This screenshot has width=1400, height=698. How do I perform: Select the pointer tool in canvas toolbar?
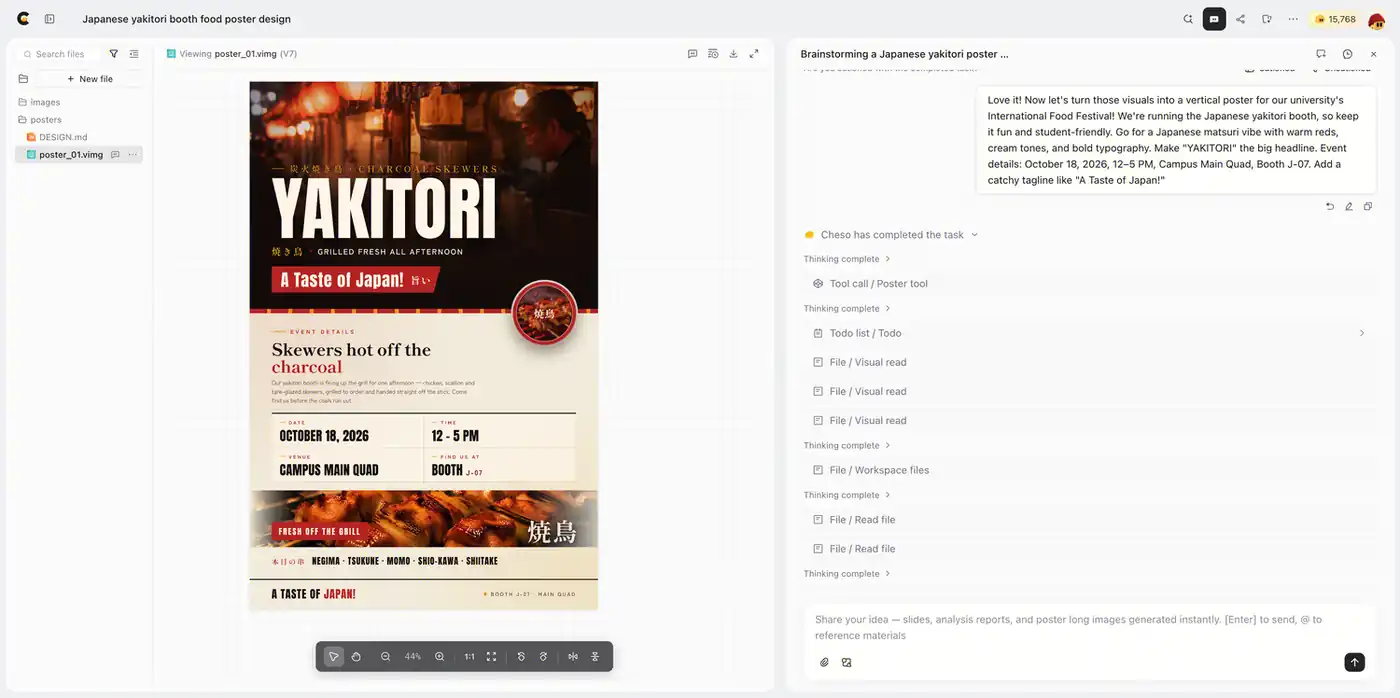click(333, 657)
